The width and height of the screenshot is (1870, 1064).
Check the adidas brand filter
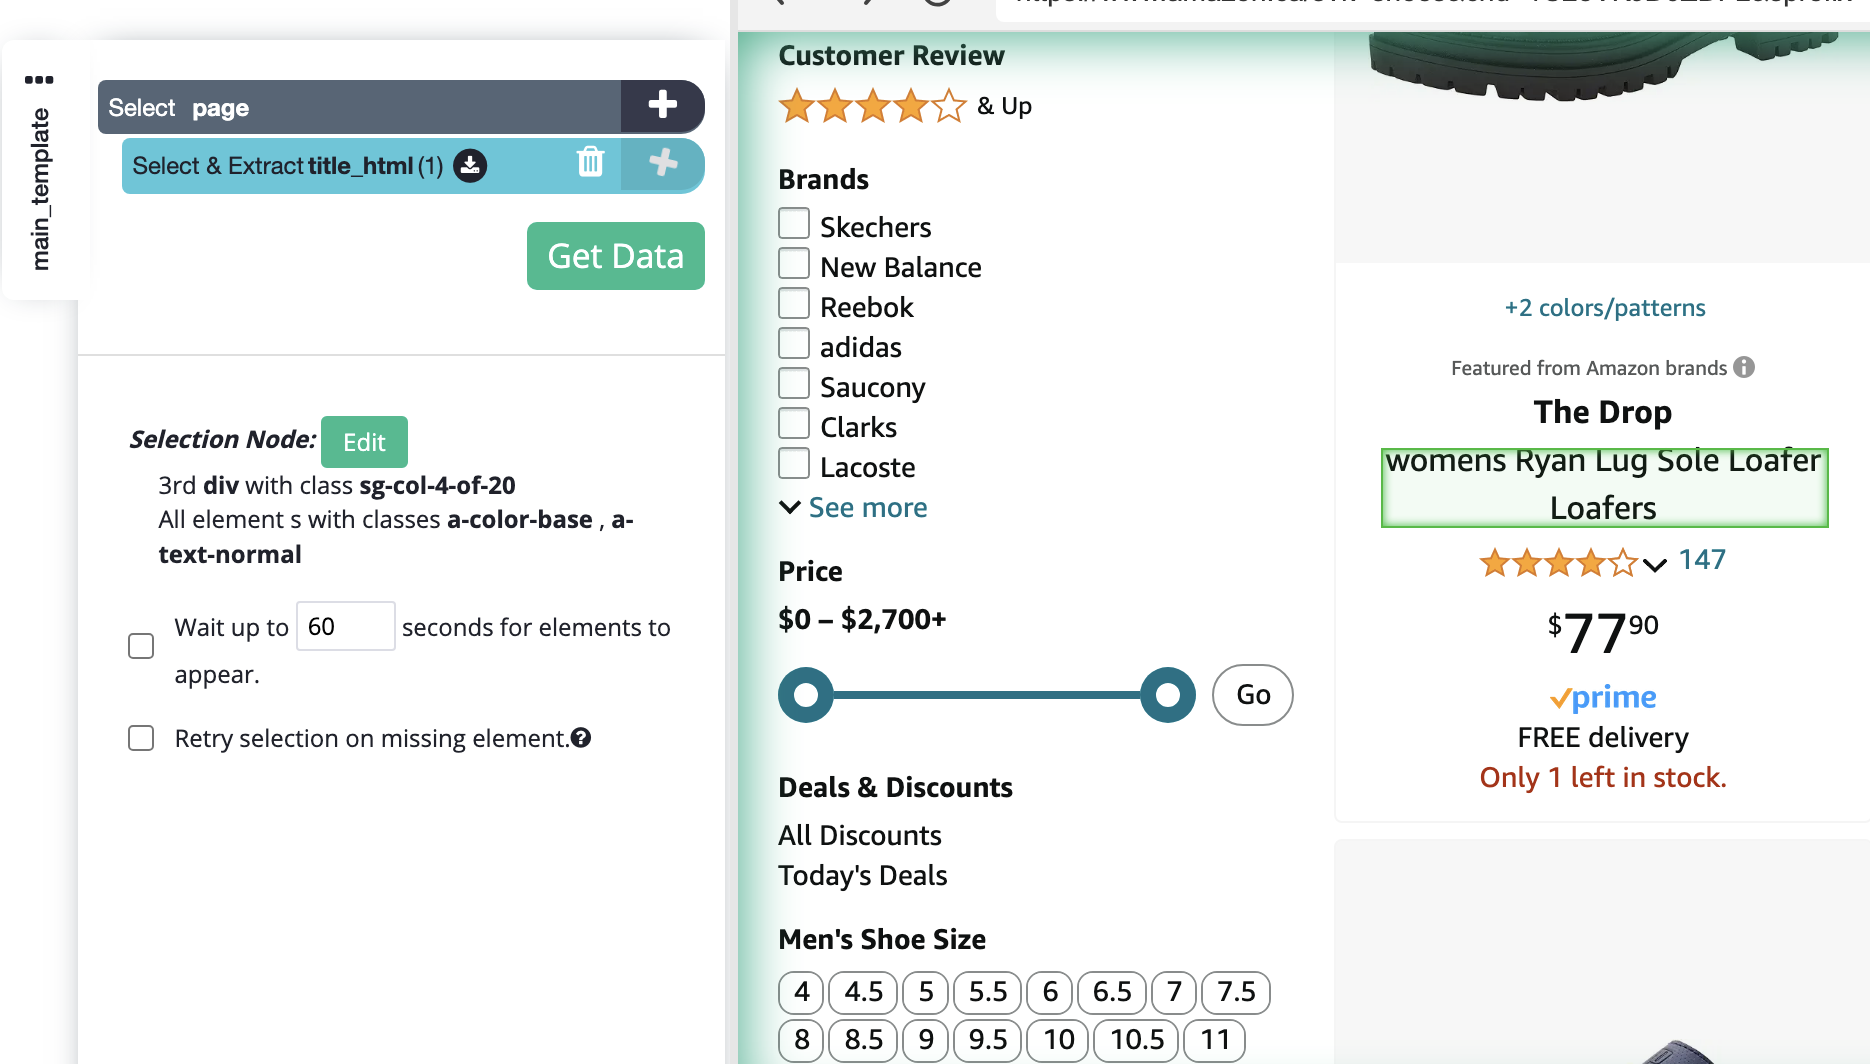[x=794, y=343]
